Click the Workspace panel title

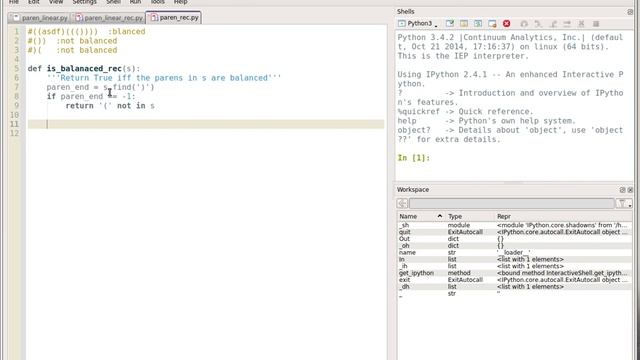point(413,190)
